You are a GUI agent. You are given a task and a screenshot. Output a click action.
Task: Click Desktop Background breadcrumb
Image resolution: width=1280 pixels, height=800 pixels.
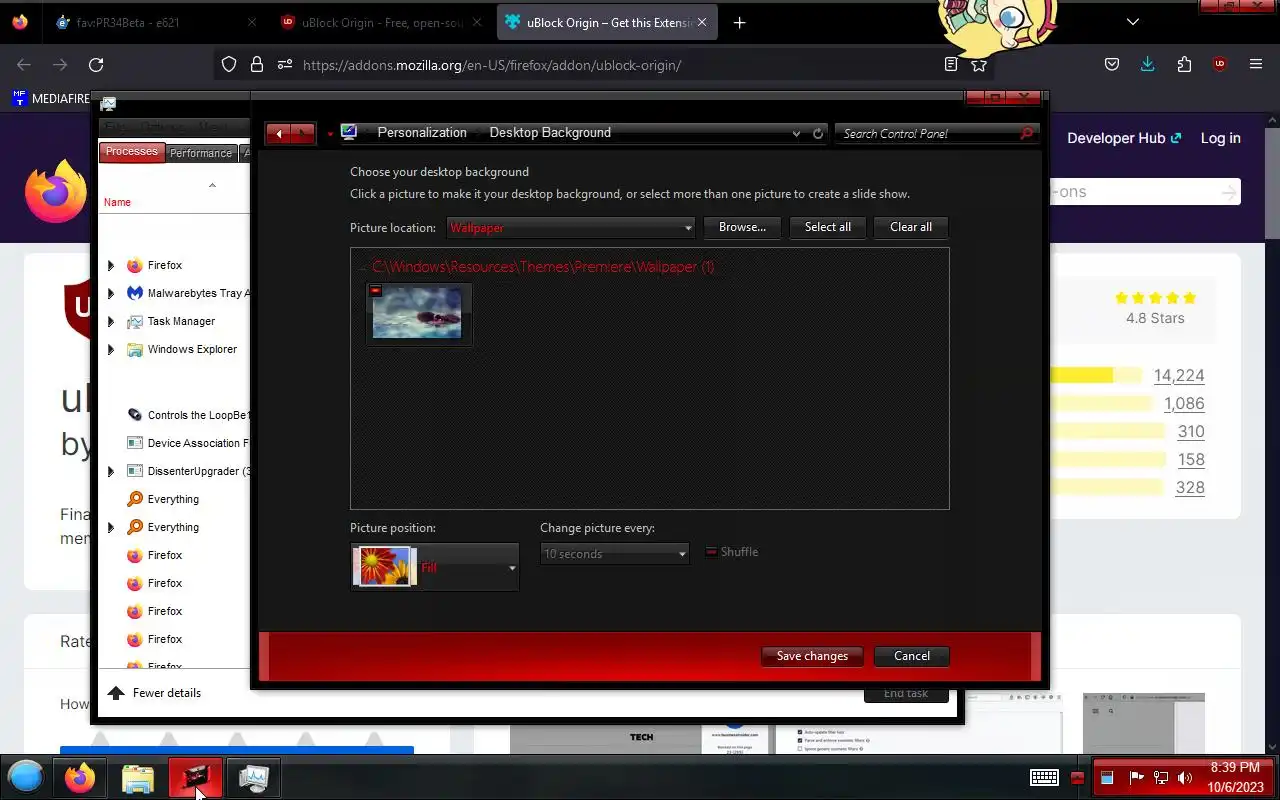coord(550,132)
